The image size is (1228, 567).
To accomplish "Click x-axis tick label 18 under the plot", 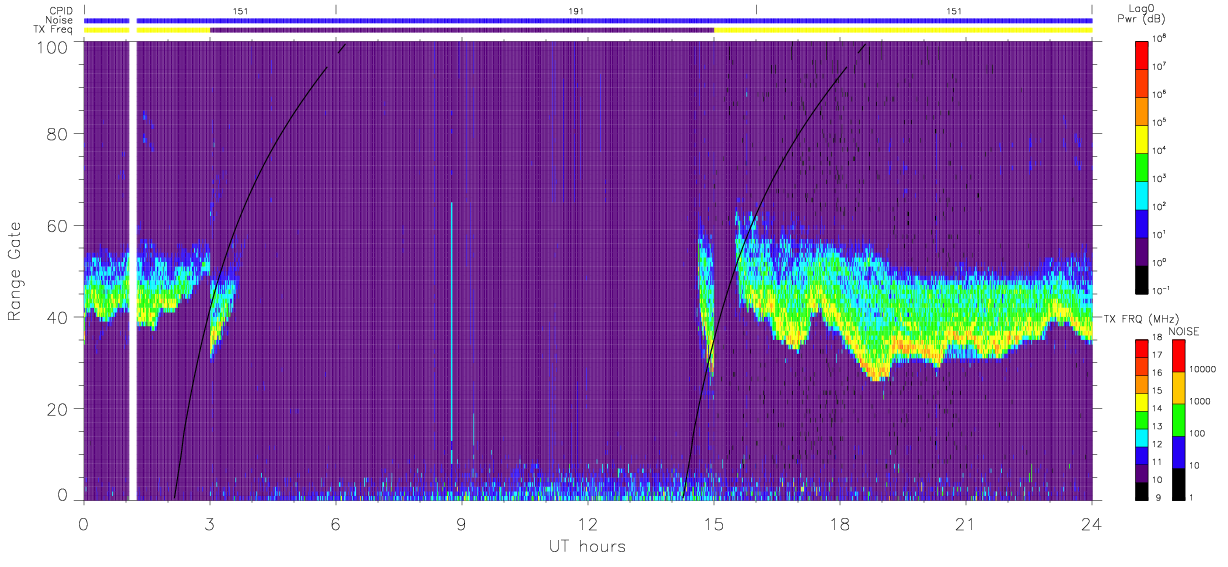I will point(840,524).
